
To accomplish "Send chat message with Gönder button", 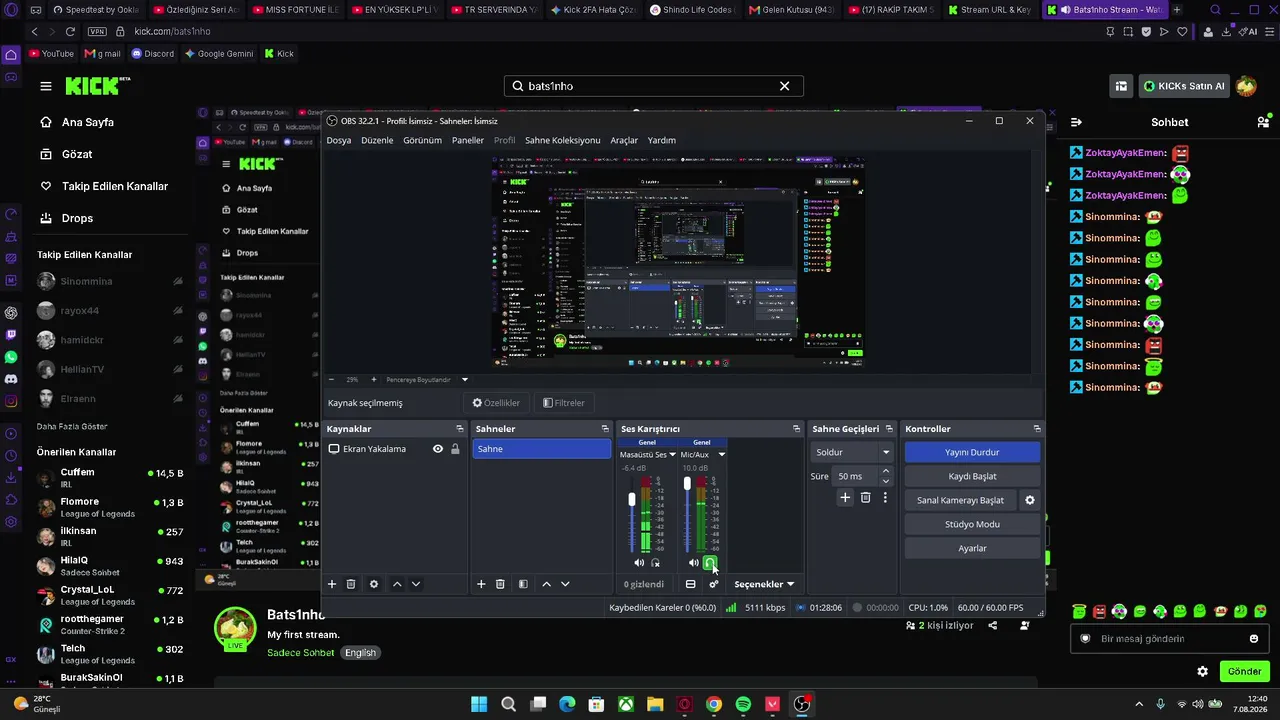I will 1244,672.
